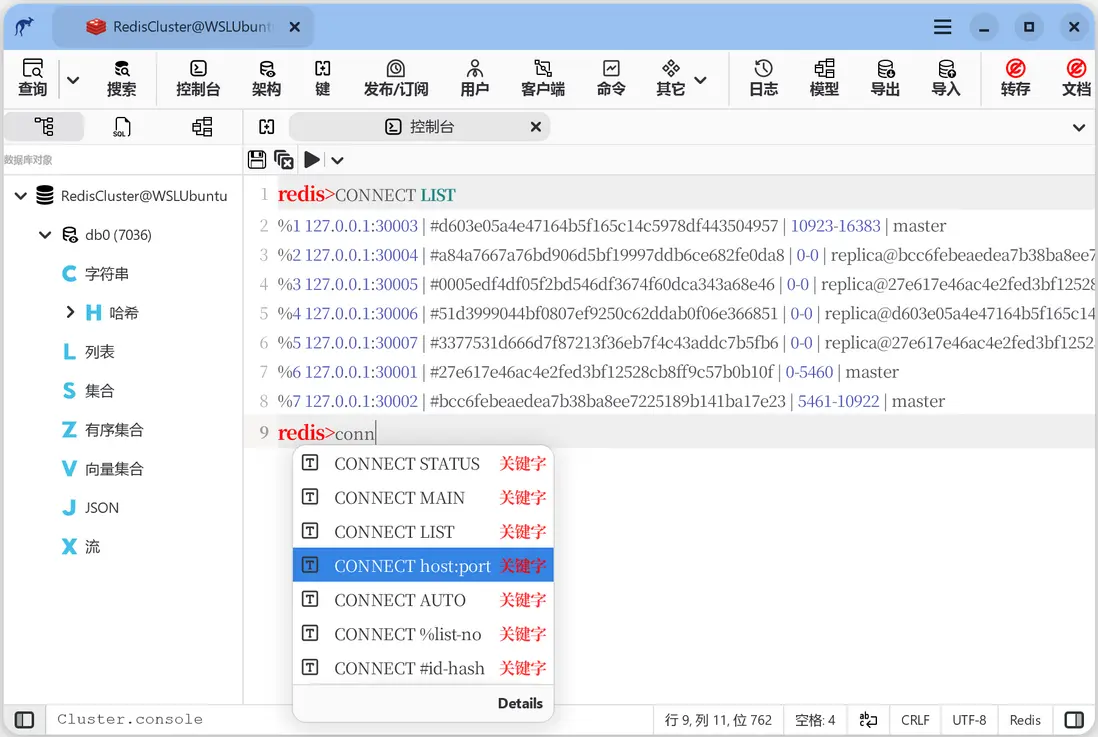The image size is (1098, 737).
Task: Open the 命令 commands tool
Action: (611, 78)
